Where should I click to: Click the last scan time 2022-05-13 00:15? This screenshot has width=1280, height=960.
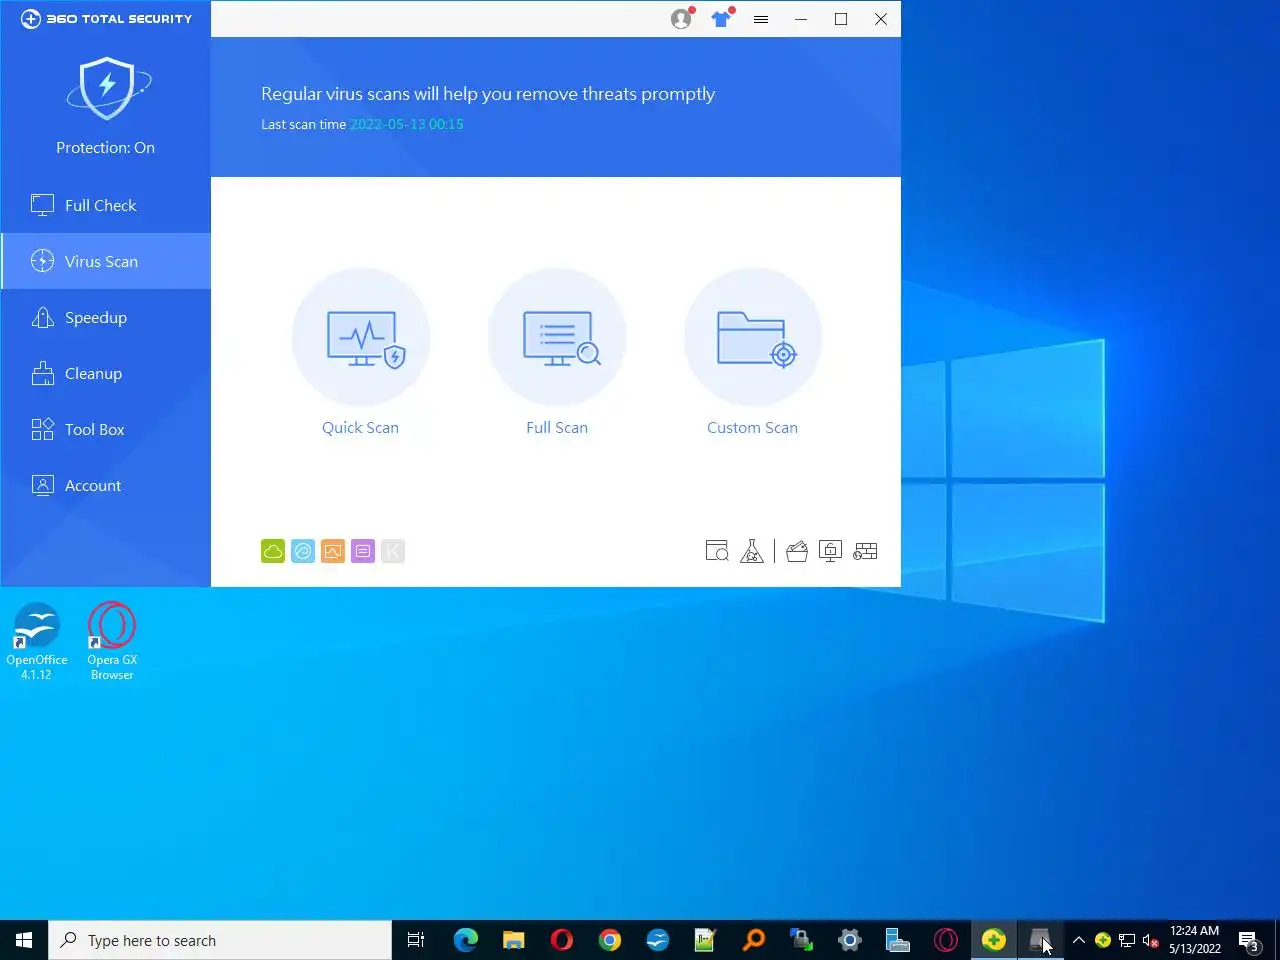[x=406, y=124]
